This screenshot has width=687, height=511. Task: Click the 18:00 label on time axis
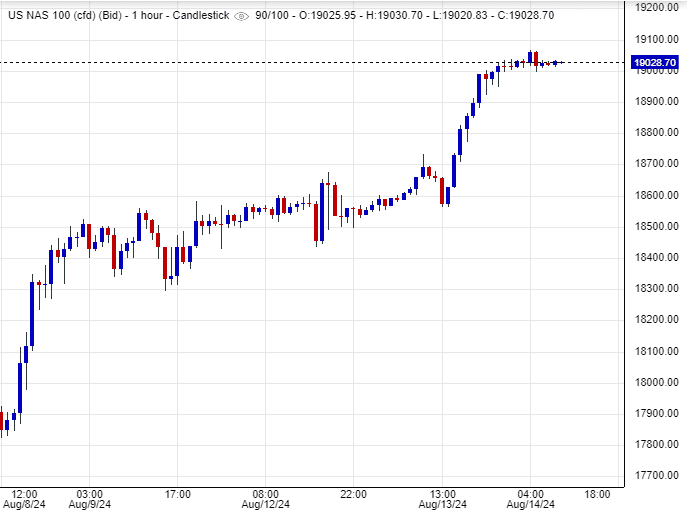tap(598, 494)
